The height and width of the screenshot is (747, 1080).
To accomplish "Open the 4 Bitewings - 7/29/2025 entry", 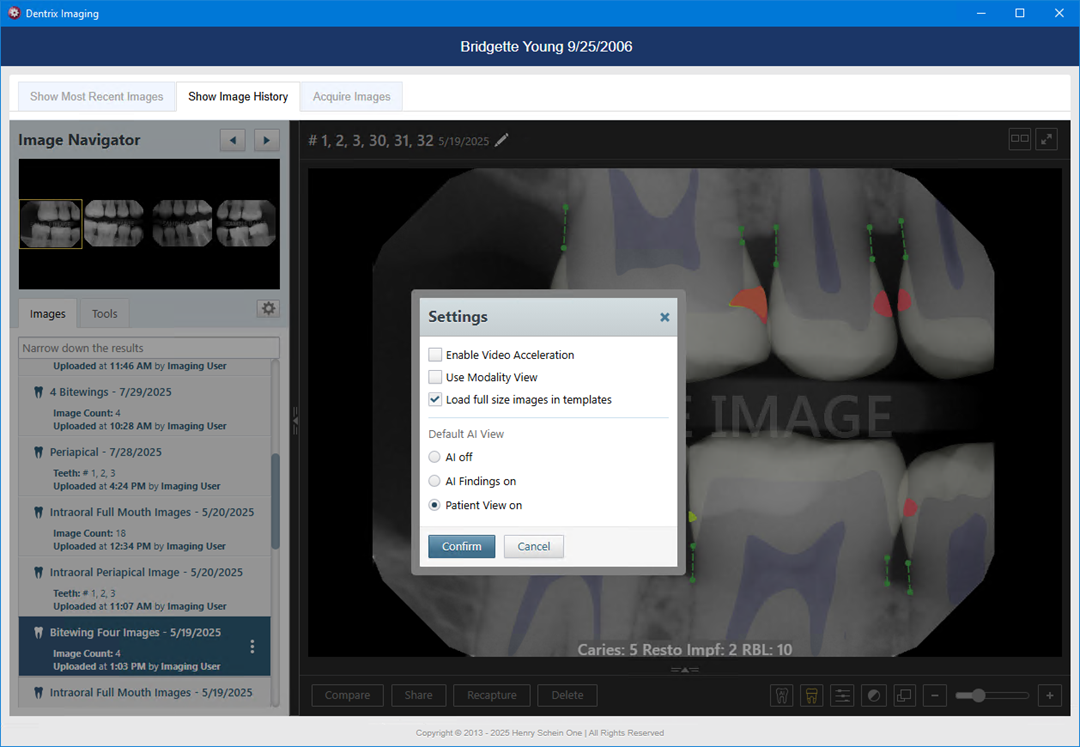I will (144, 406).
